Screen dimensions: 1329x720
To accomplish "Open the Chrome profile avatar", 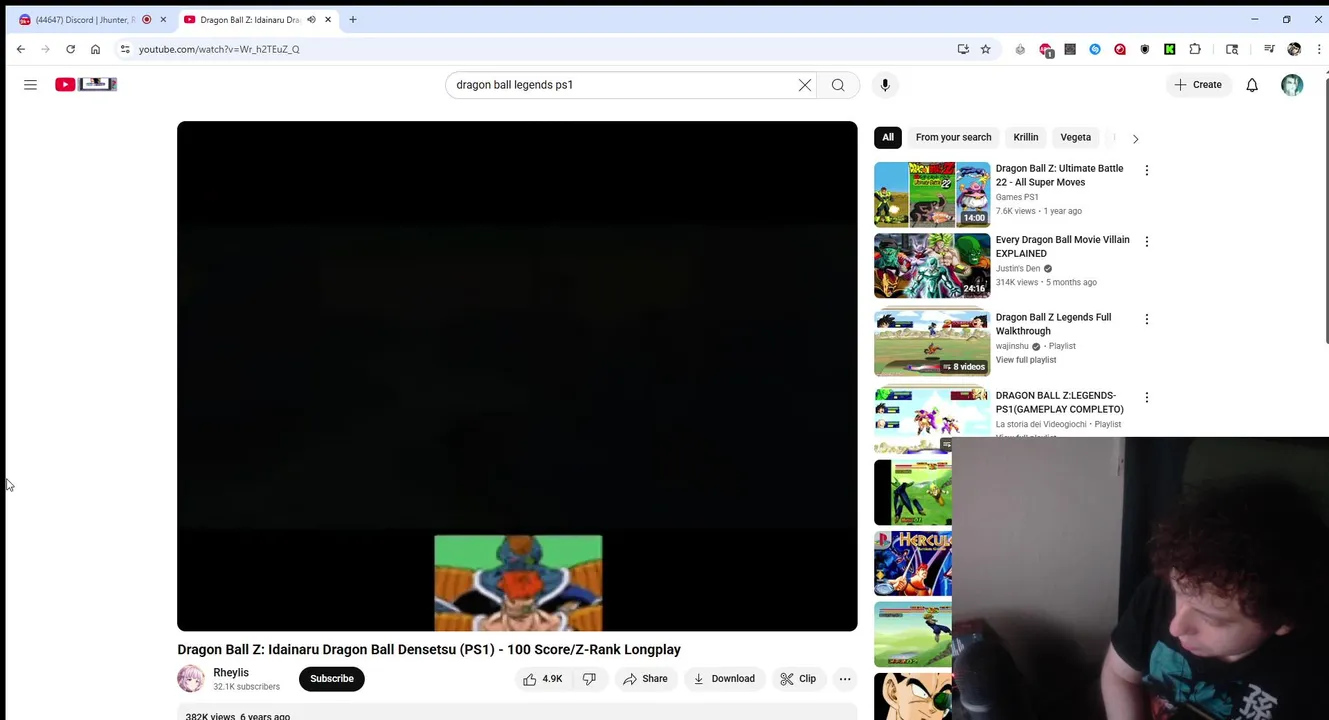I will click(x=1294, y=49).
